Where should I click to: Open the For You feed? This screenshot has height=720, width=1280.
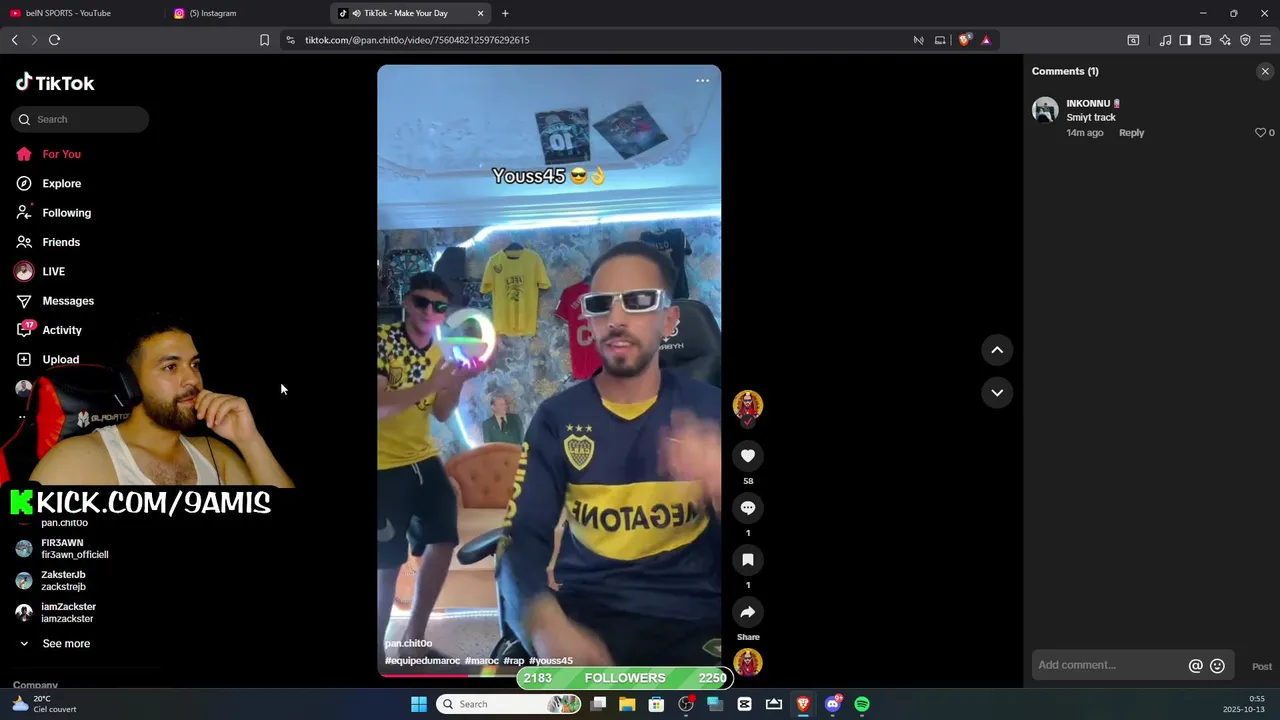[62, 154]
